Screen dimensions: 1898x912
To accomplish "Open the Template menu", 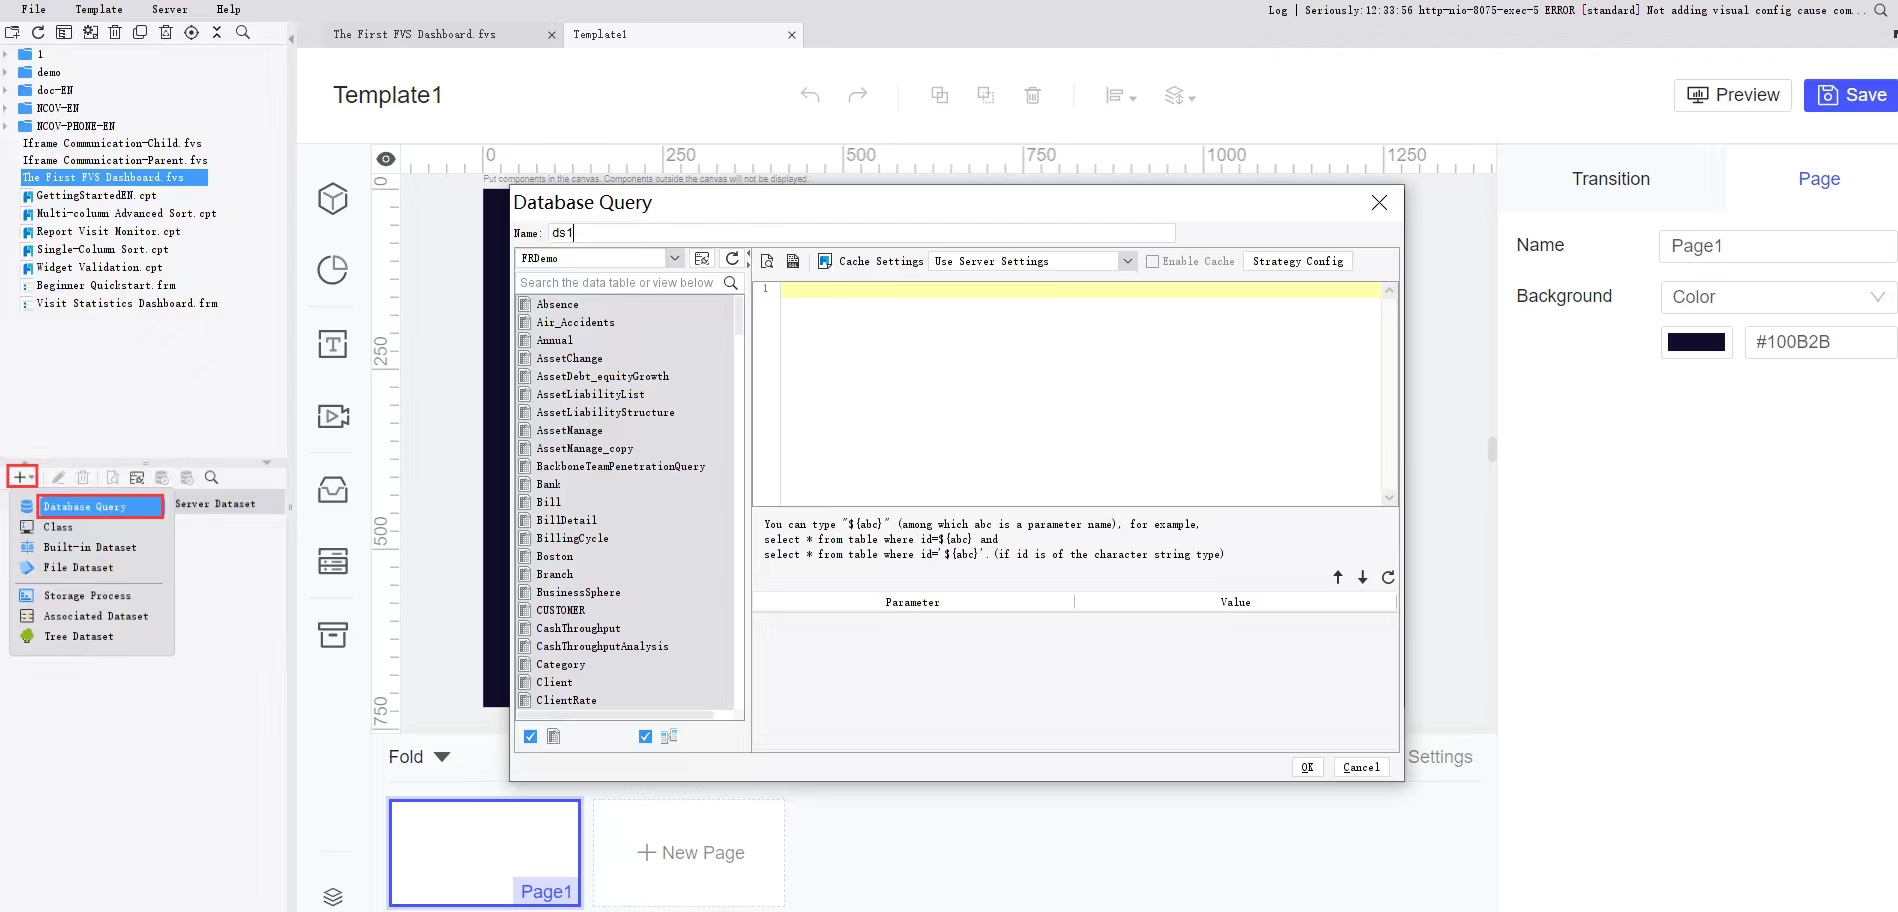I will pyautogui.click(x=99, y=9).
